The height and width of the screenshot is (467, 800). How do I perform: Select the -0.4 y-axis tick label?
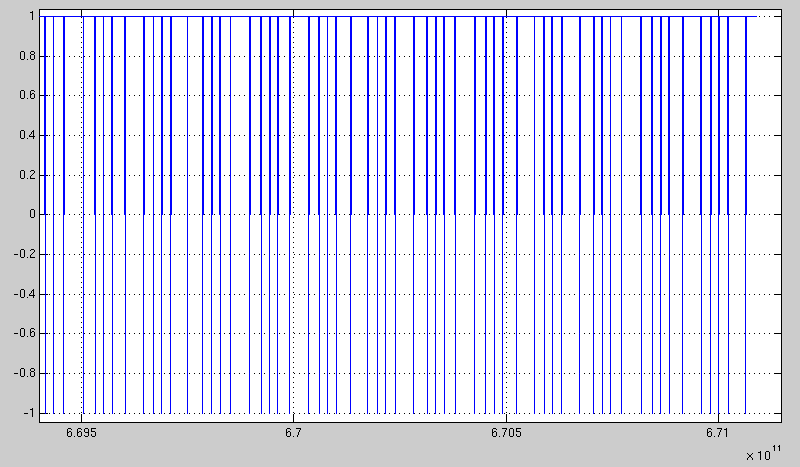point(23,294)
